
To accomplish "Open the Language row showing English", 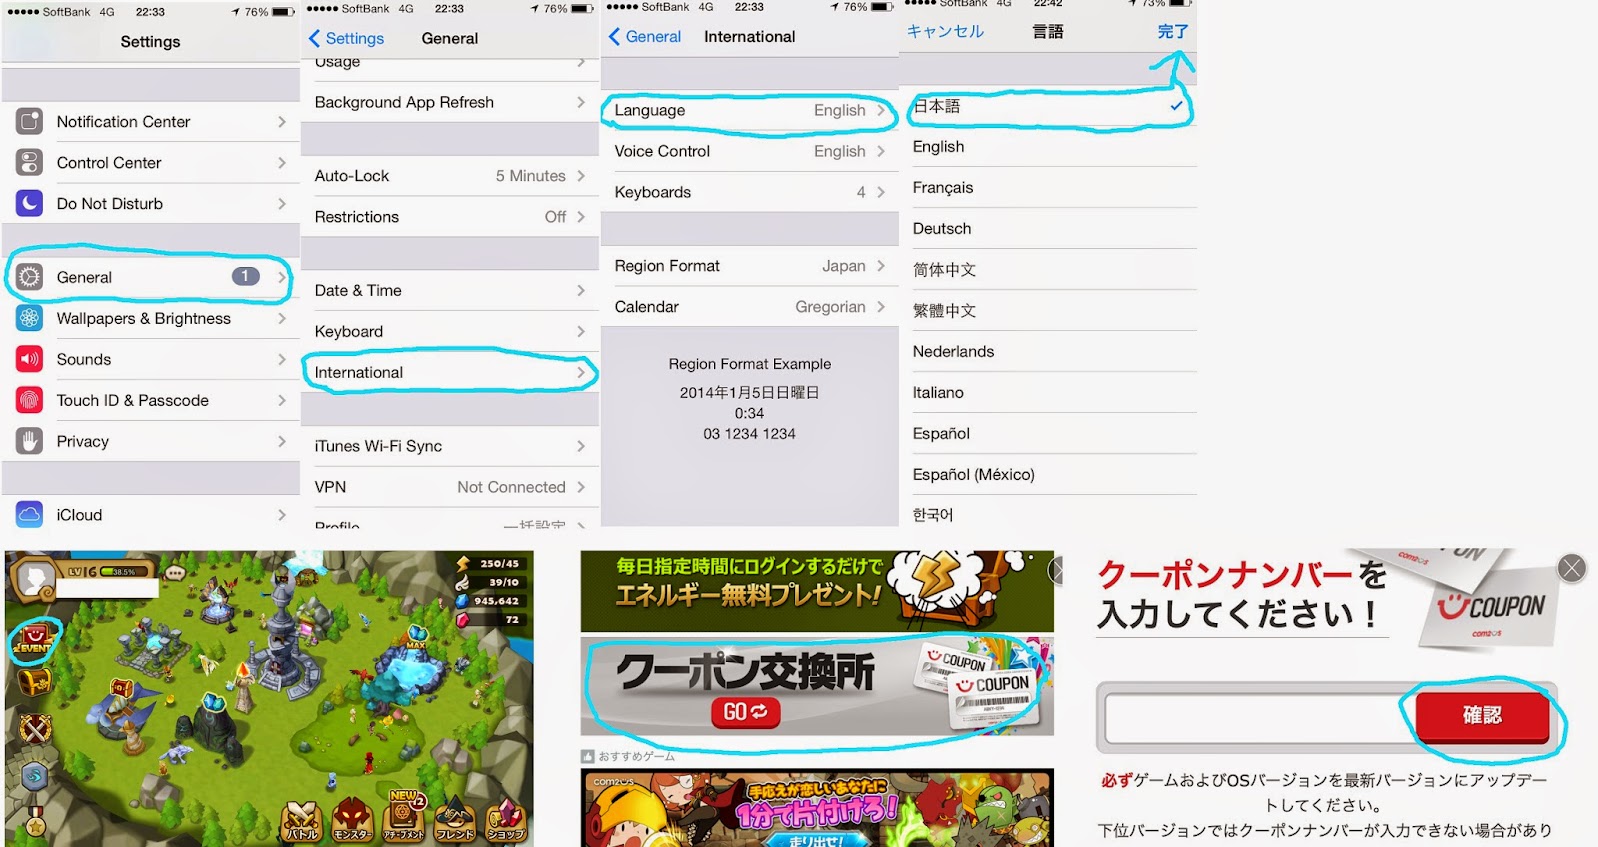I will click(x=750, y=110).
